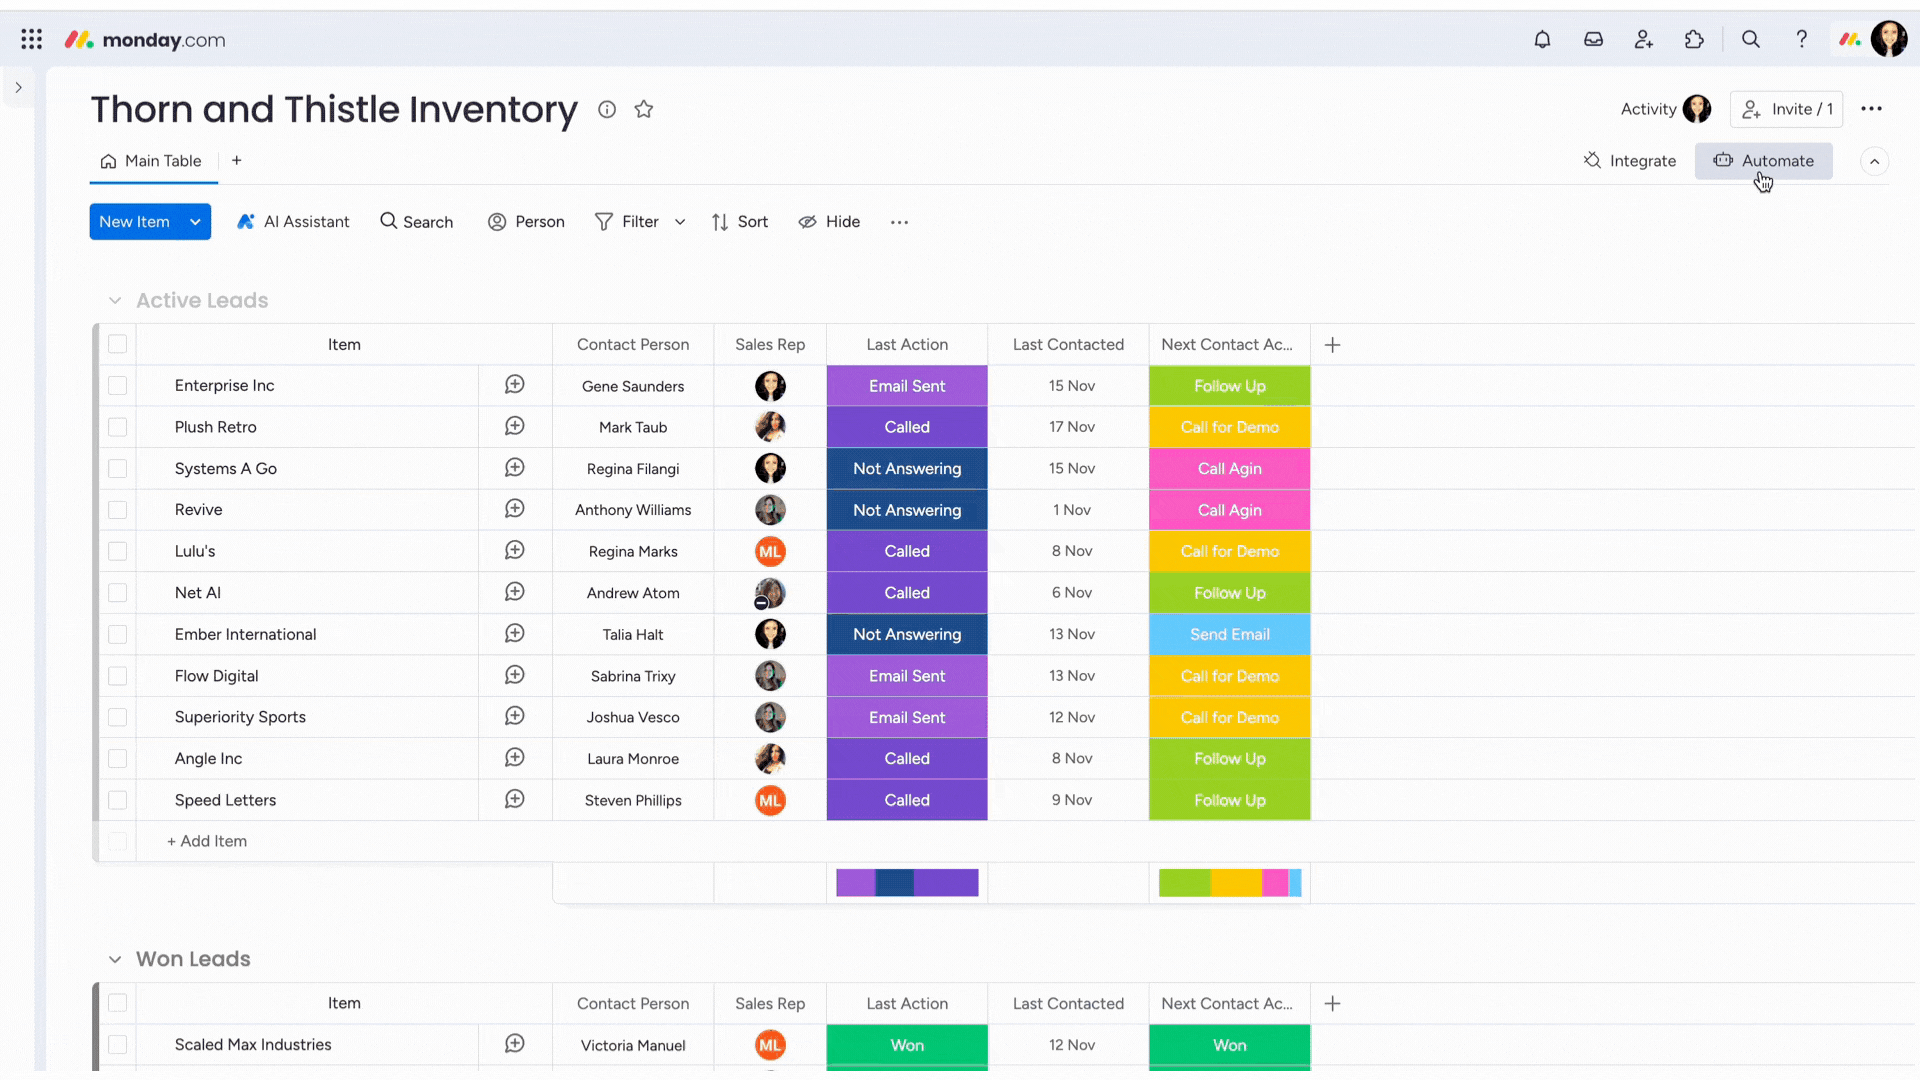Expand the Won Leads section
The width and height of the screenshot is (1920, 1080).
click(x=113, y=959)
